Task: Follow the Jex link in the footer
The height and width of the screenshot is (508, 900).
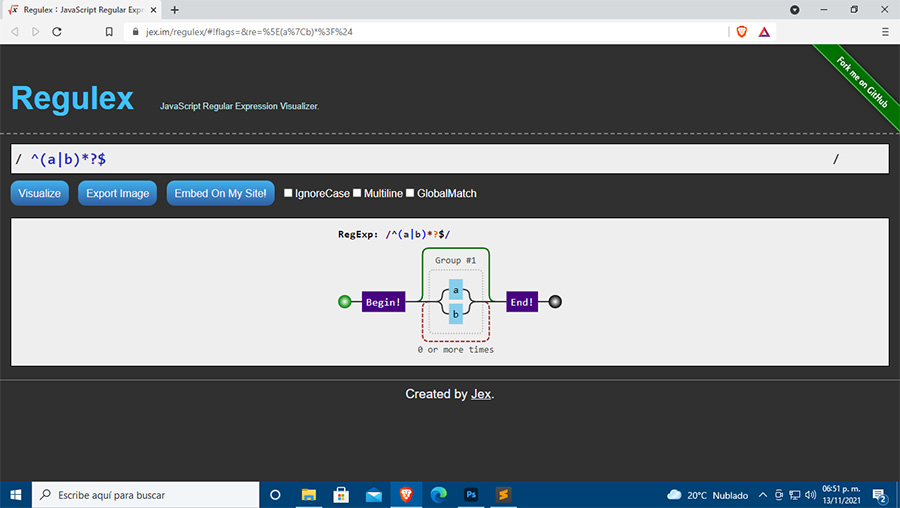Action: click(x=481, y=394)
